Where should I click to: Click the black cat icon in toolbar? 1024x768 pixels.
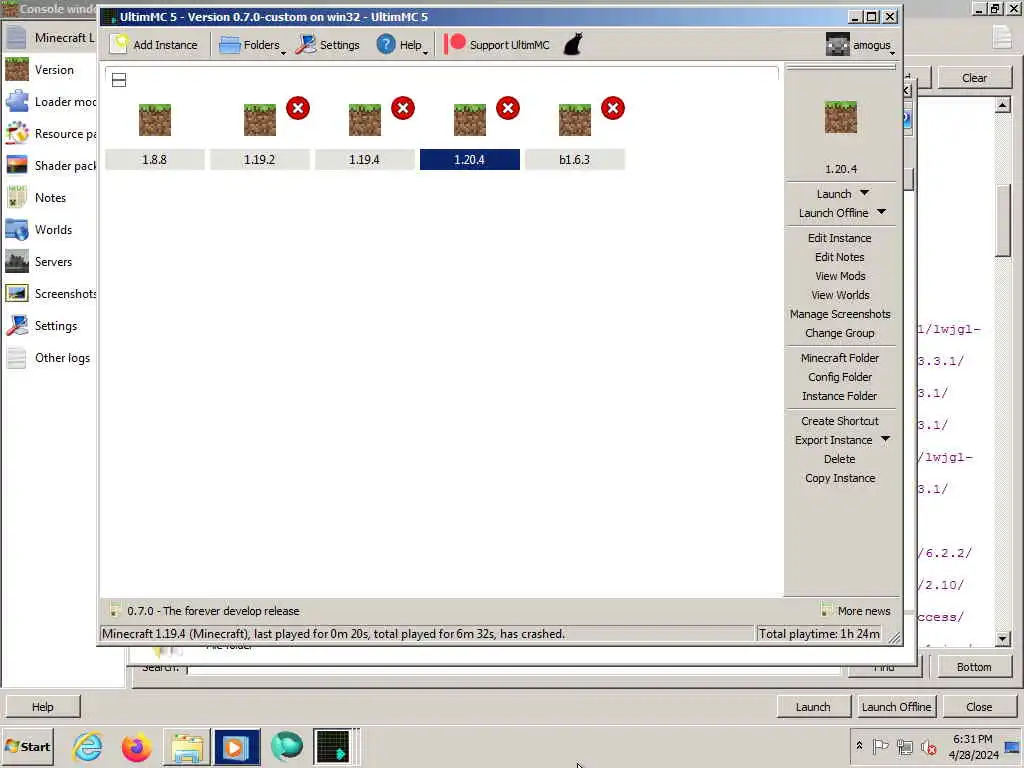tap(573, 45)
